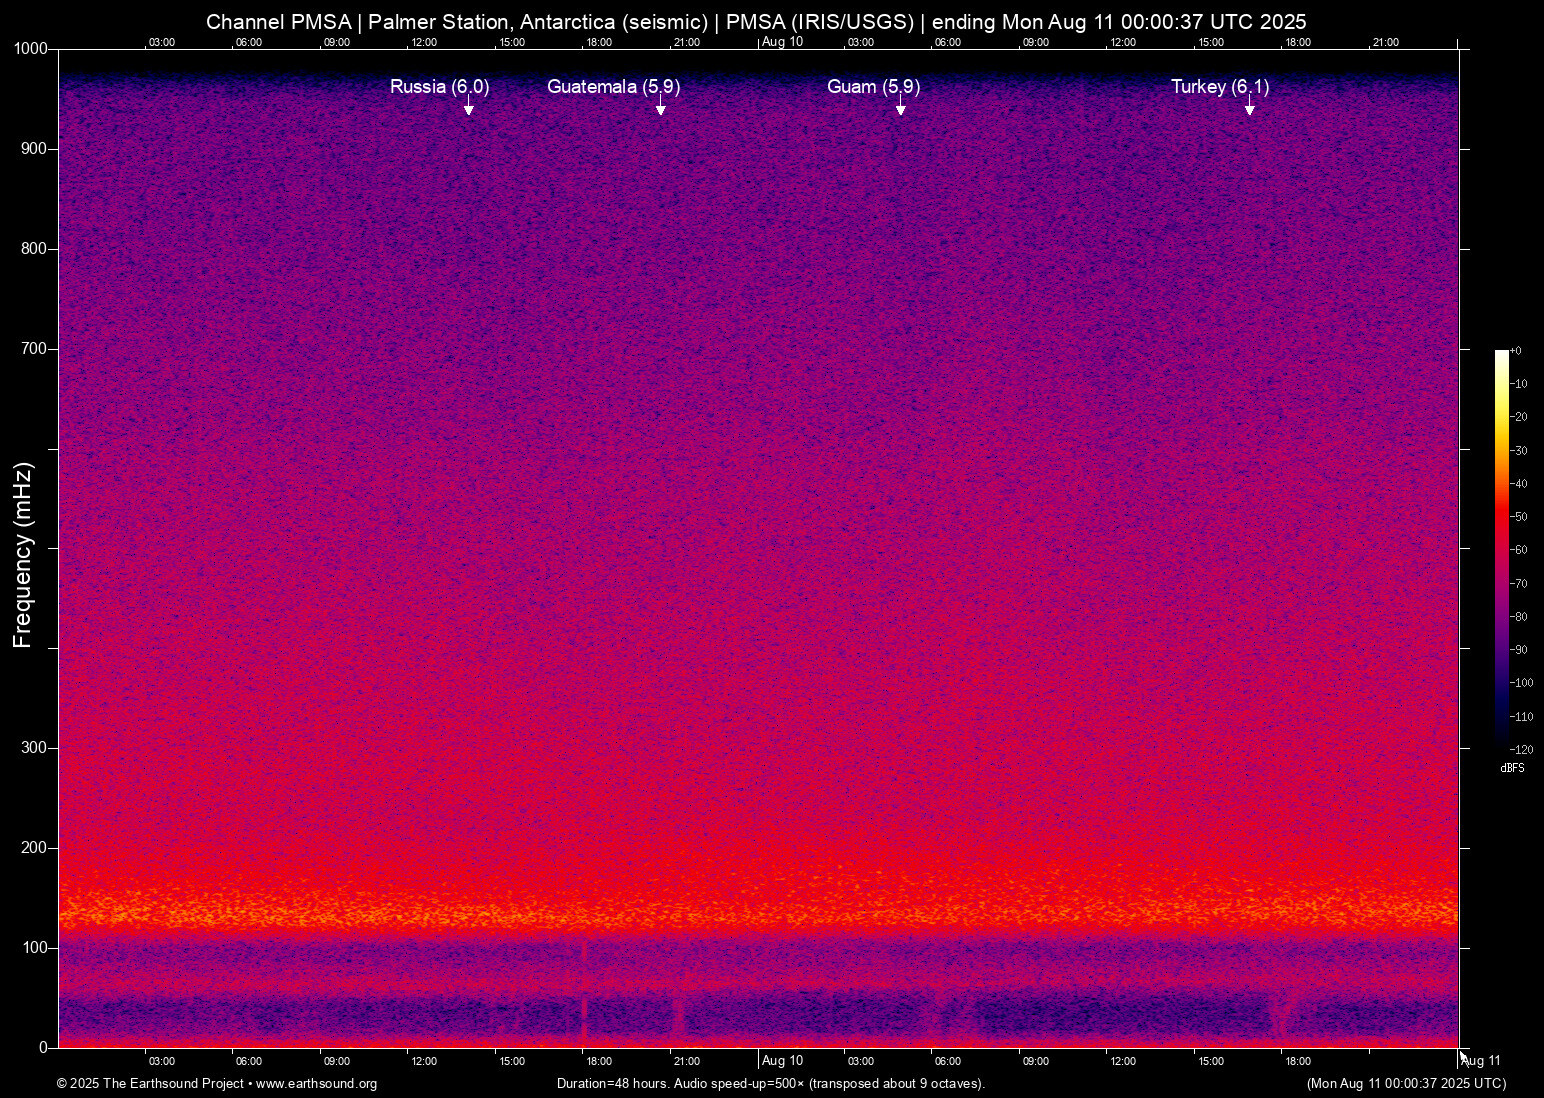
Task: Click the dBFS label under the color scale
Action: pyautogui.click(x=1512, y=768)
